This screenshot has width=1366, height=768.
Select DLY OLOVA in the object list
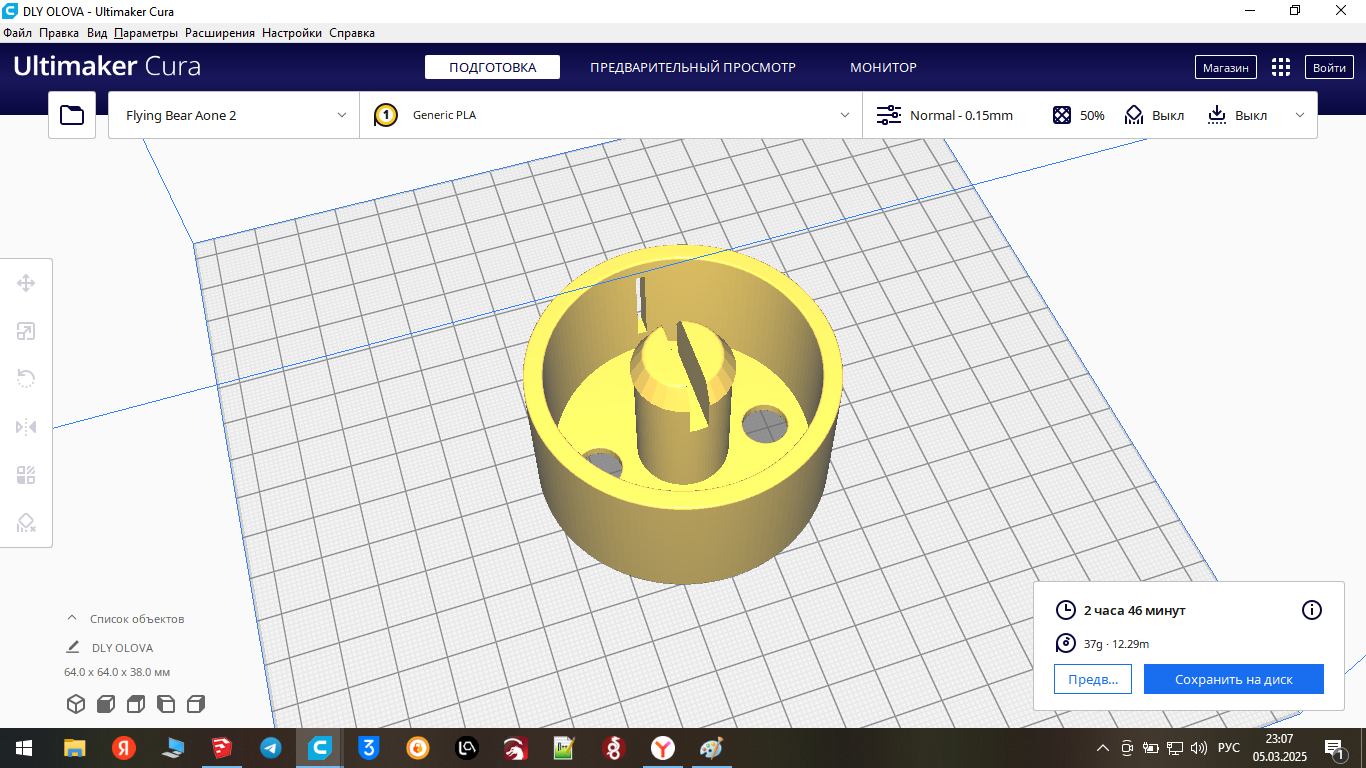(122, 647)
